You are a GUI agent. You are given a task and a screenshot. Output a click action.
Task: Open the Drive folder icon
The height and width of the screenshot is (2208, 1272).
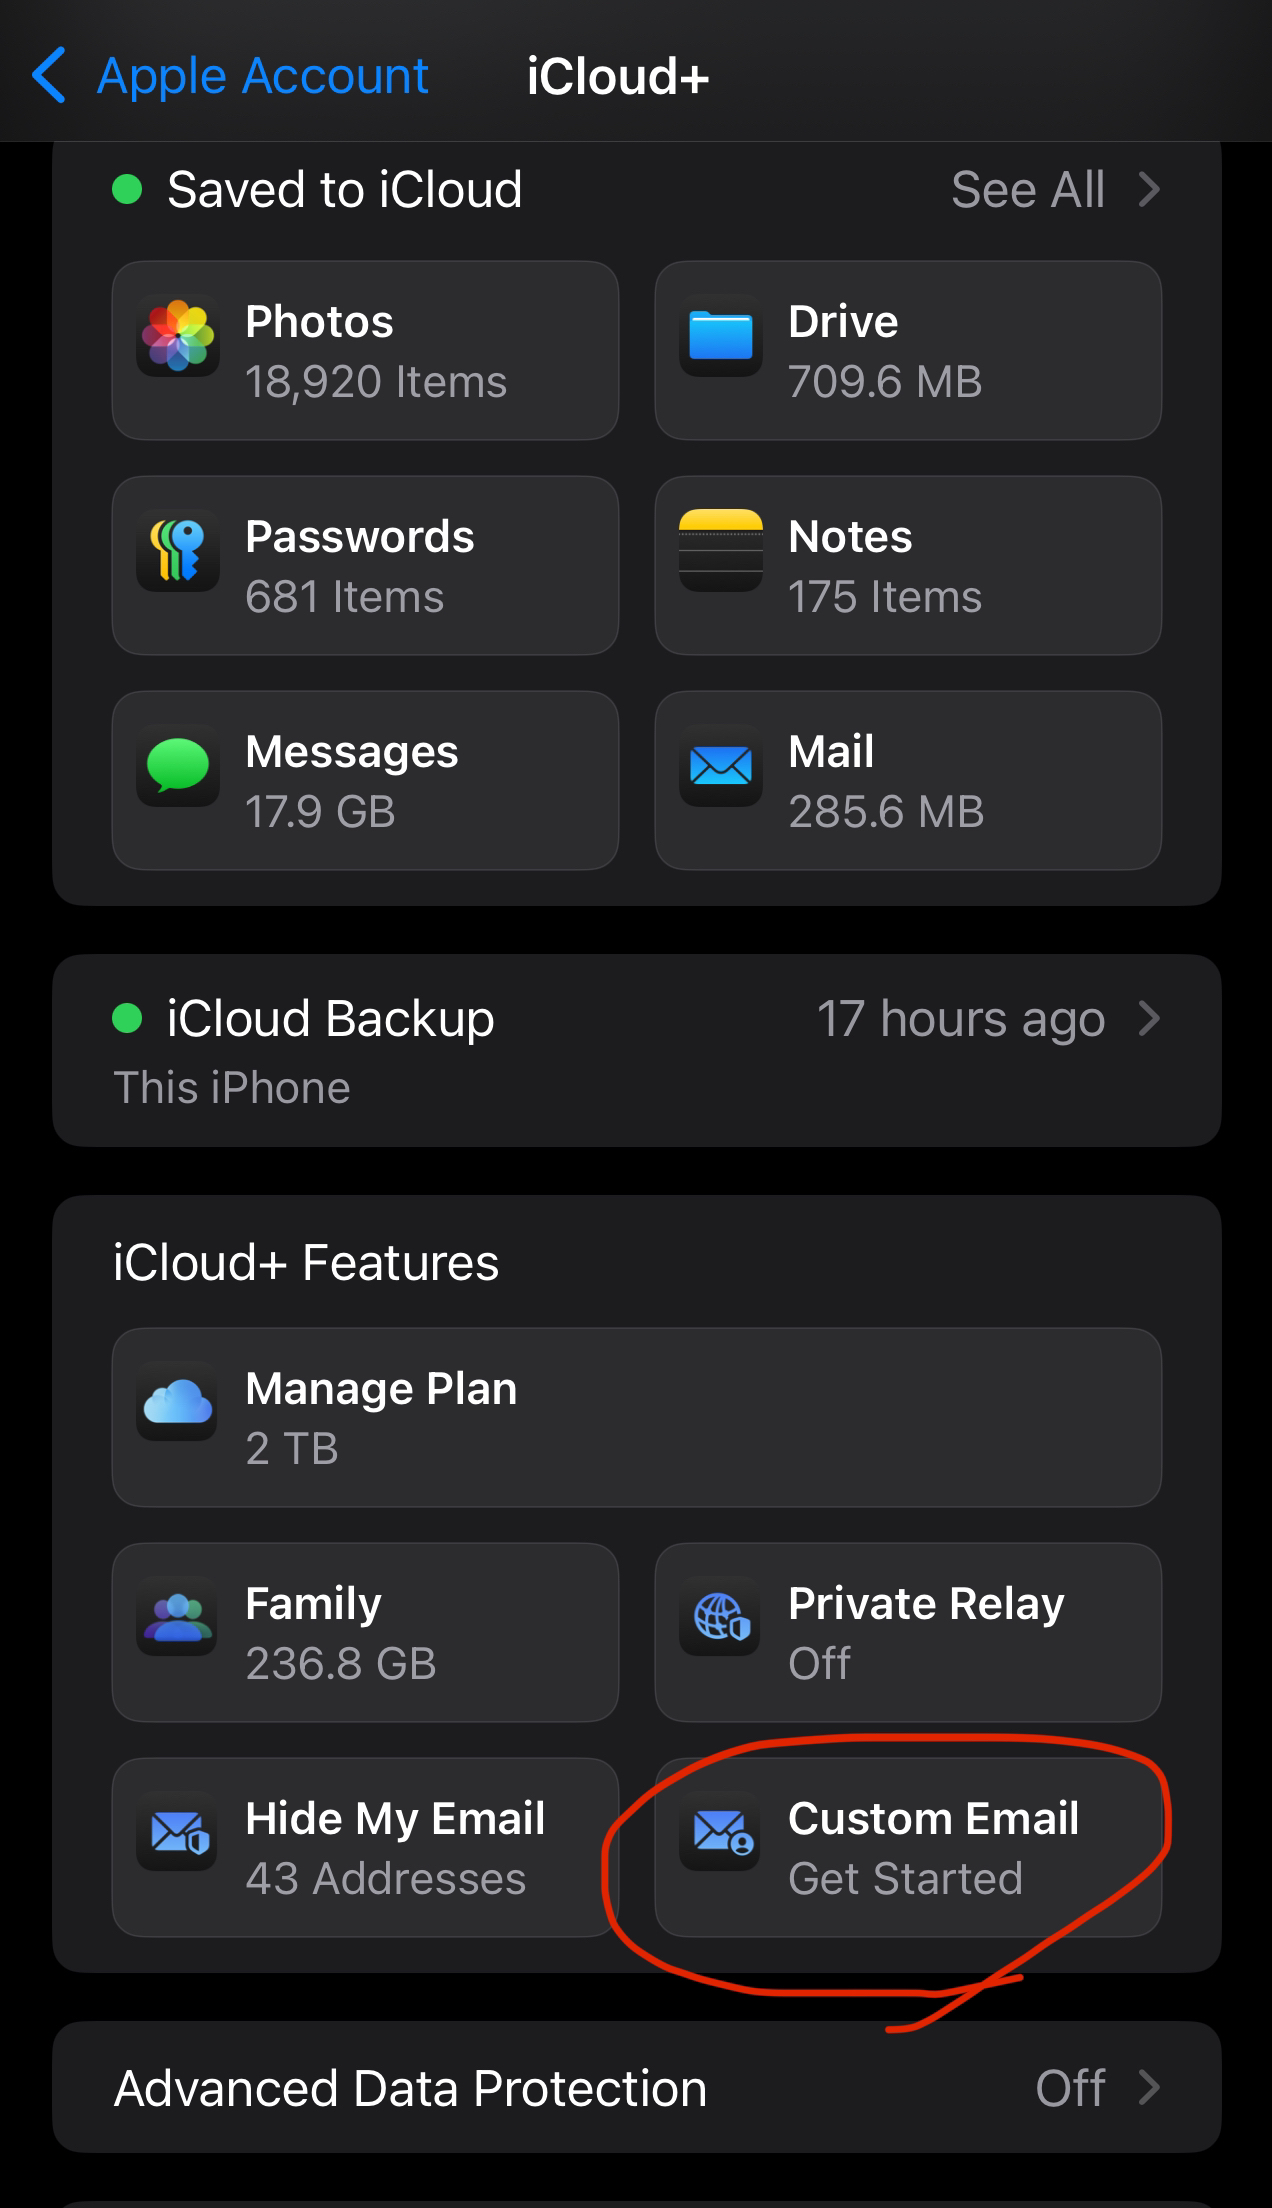721,336
